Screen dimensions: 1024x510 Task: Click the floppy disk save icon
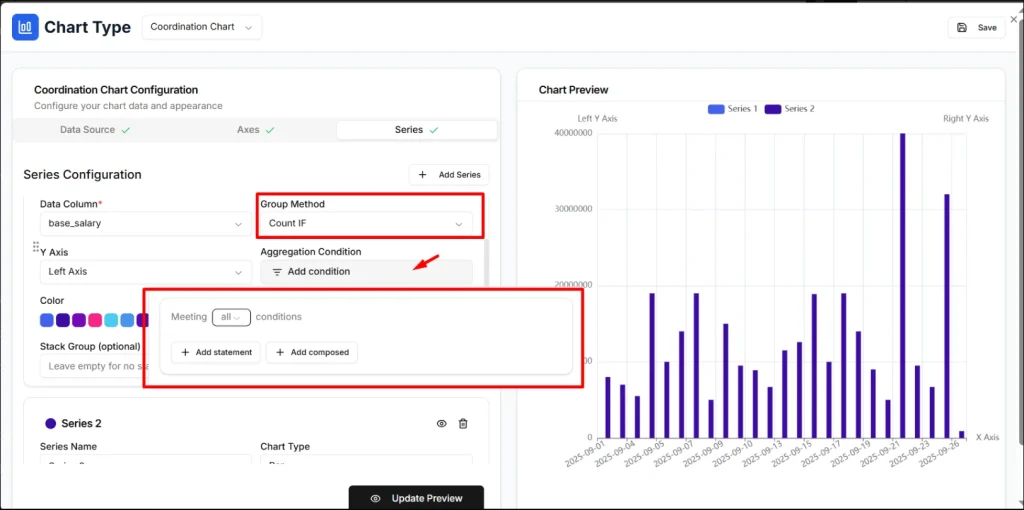click(961, 27)
